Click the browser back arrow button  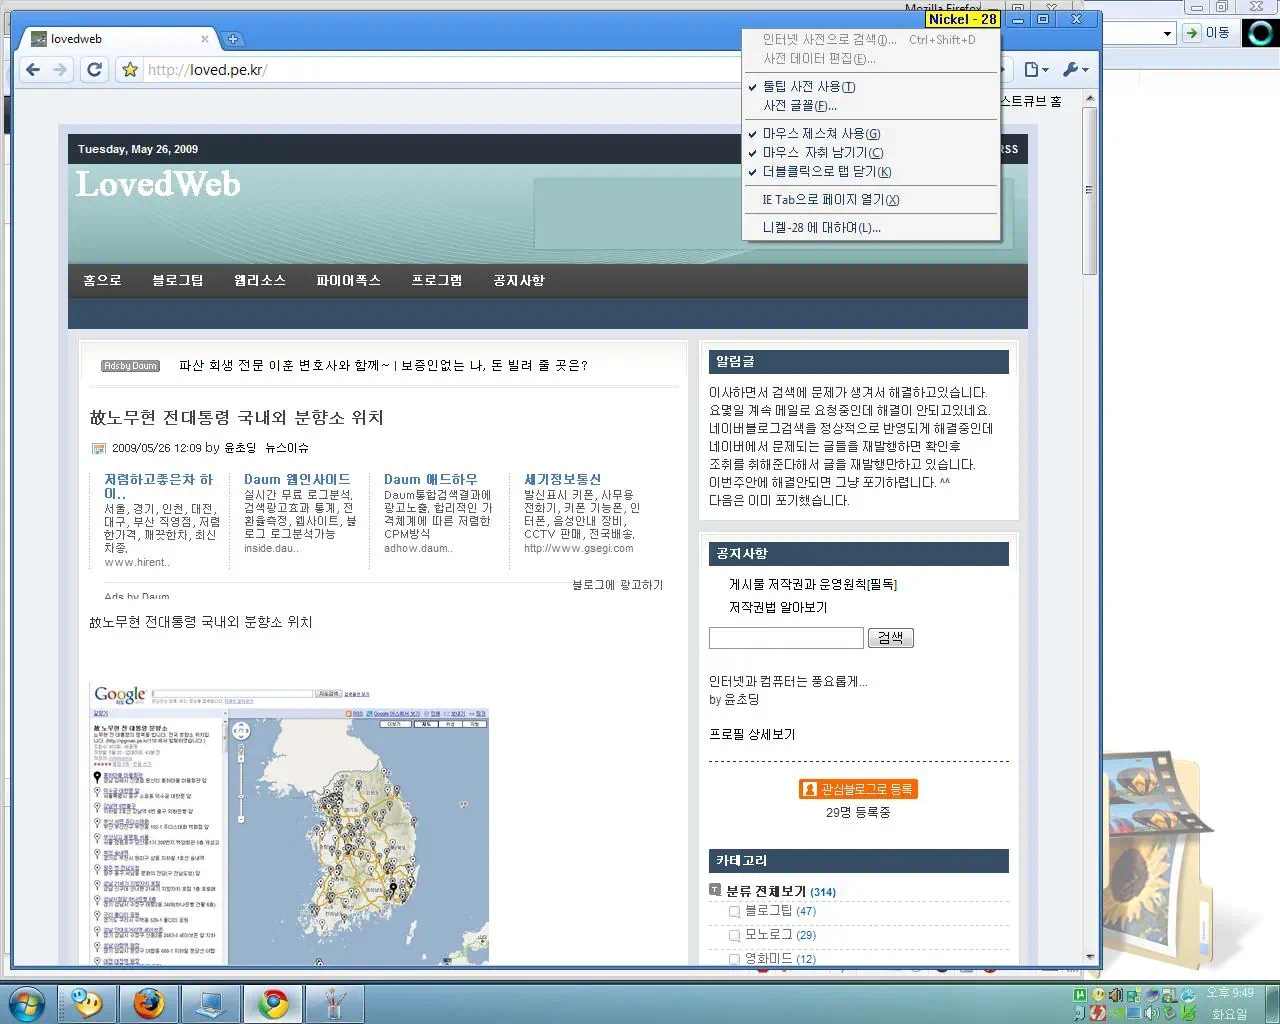pos(33,70)
